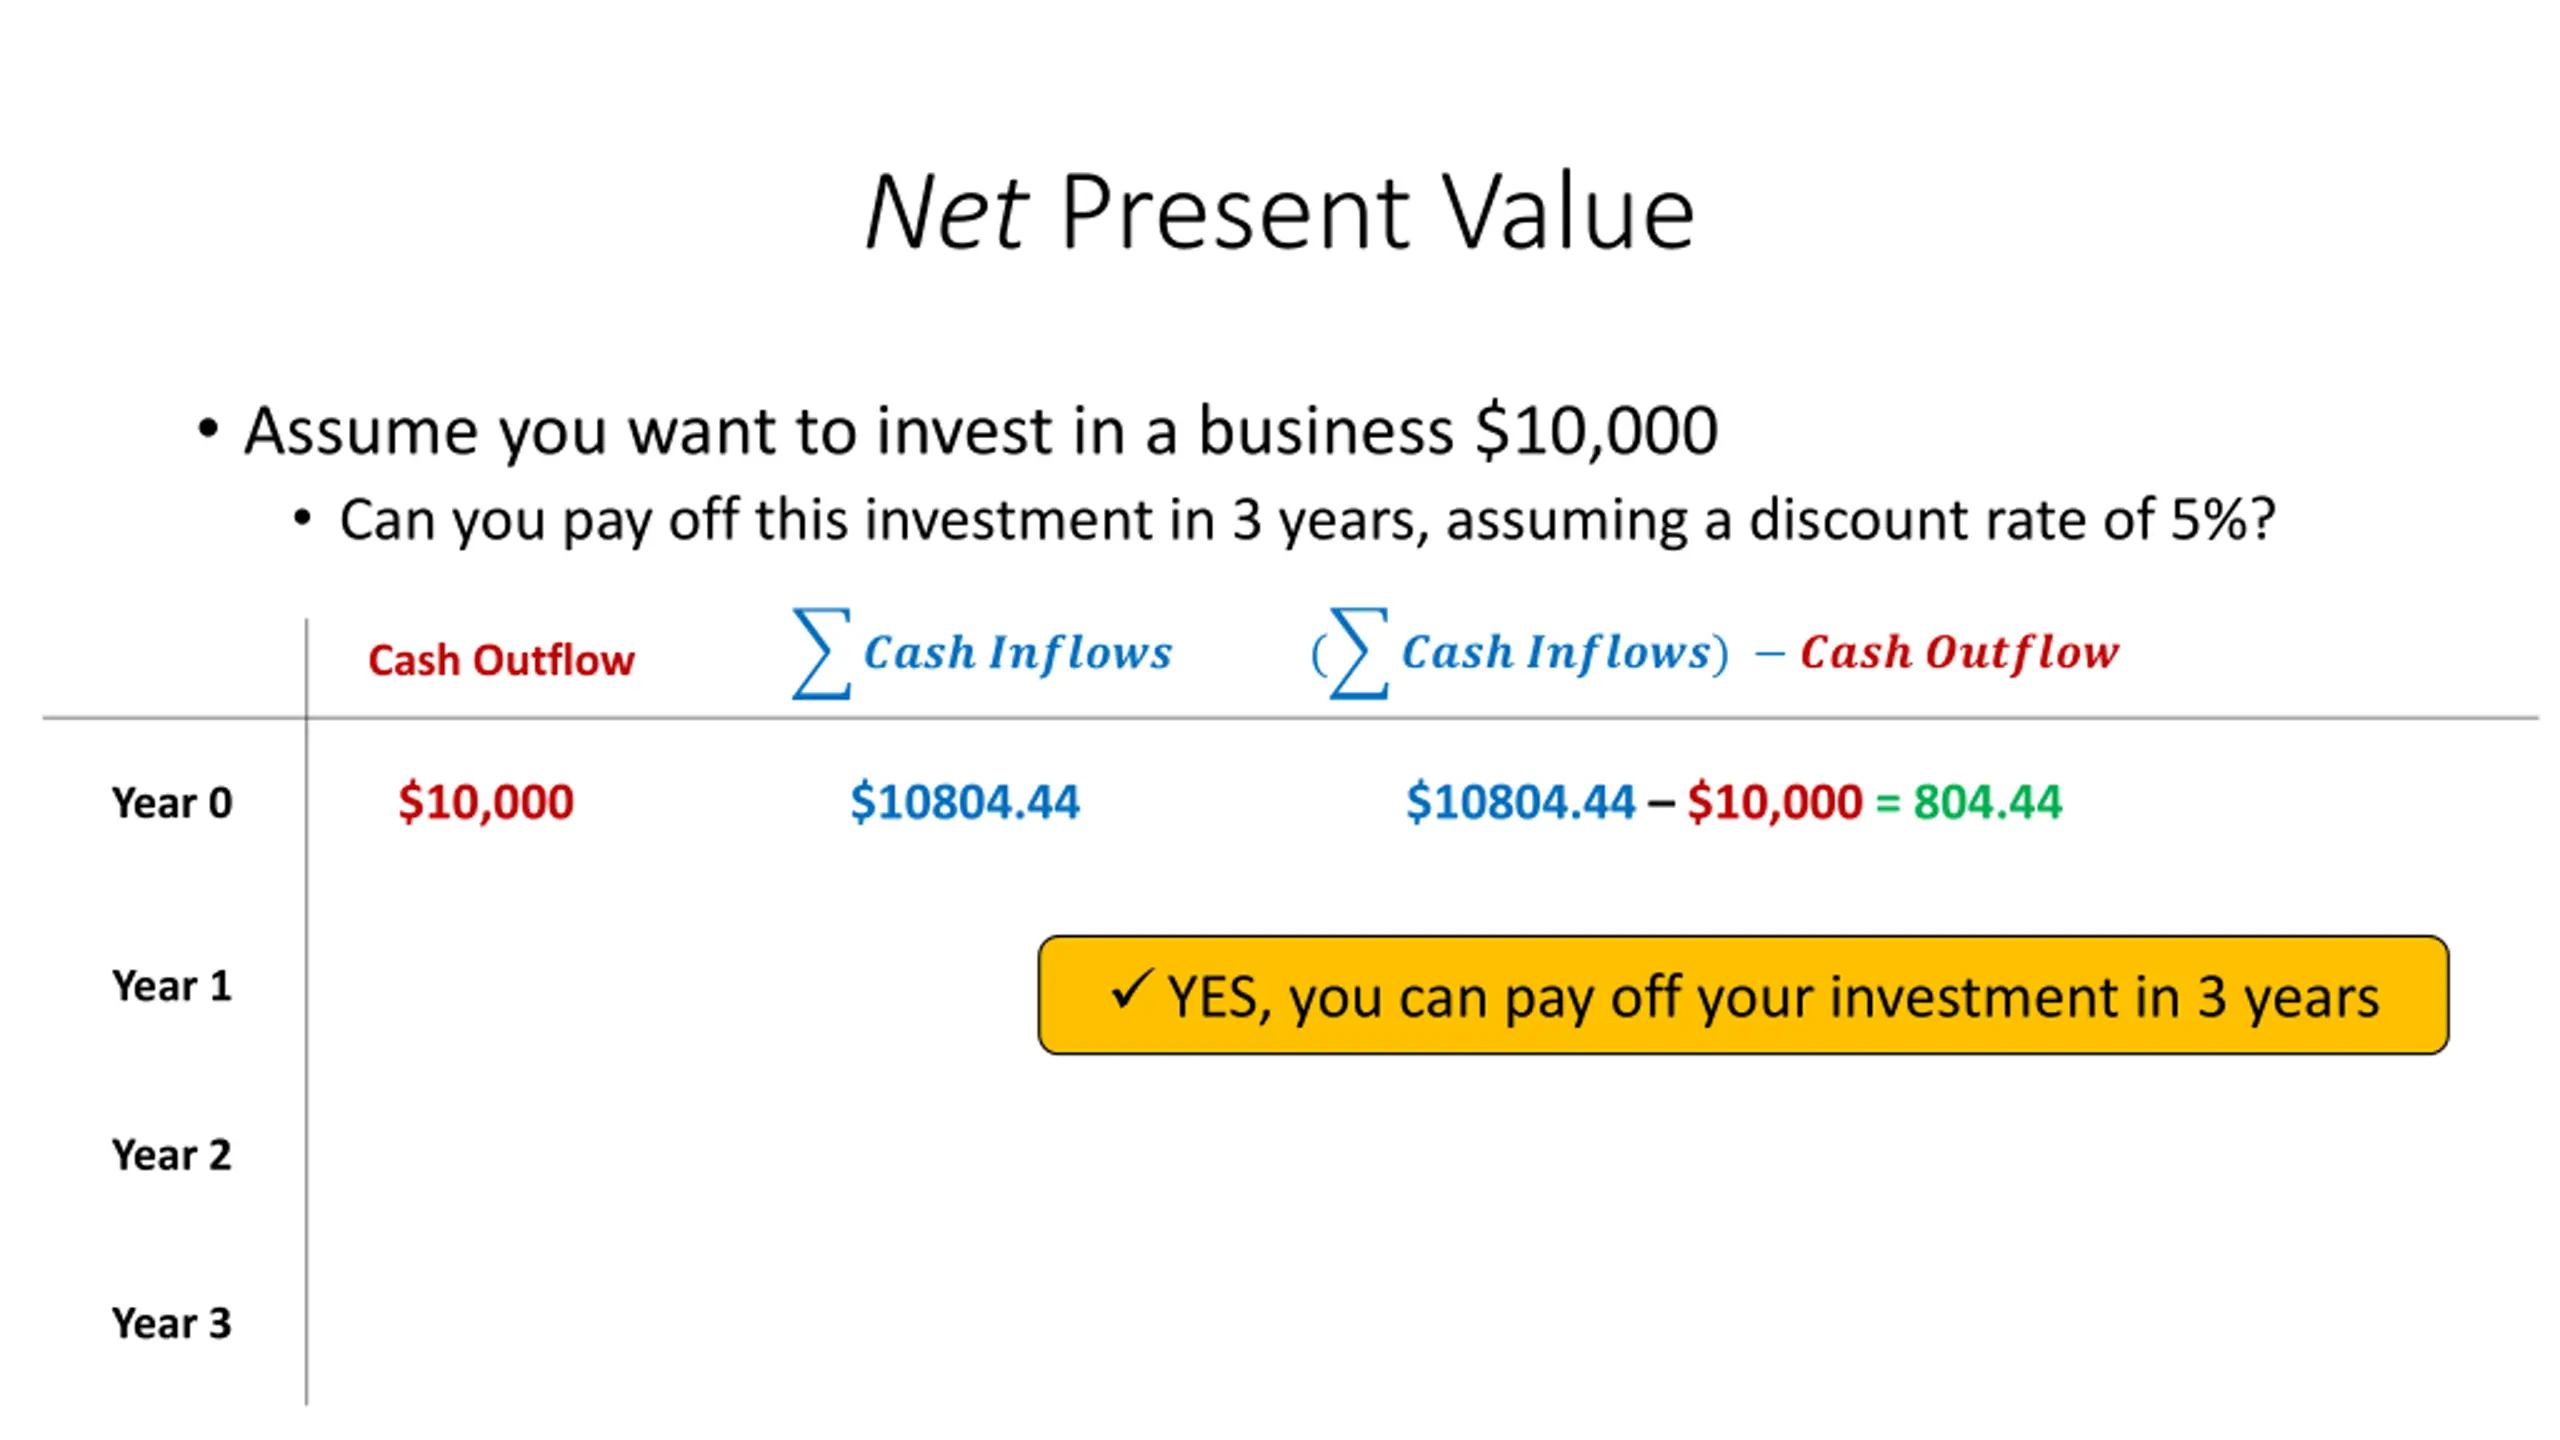2560x1440 pixels.
Task: Click the italic word Net in title
Action: point(946,212)
